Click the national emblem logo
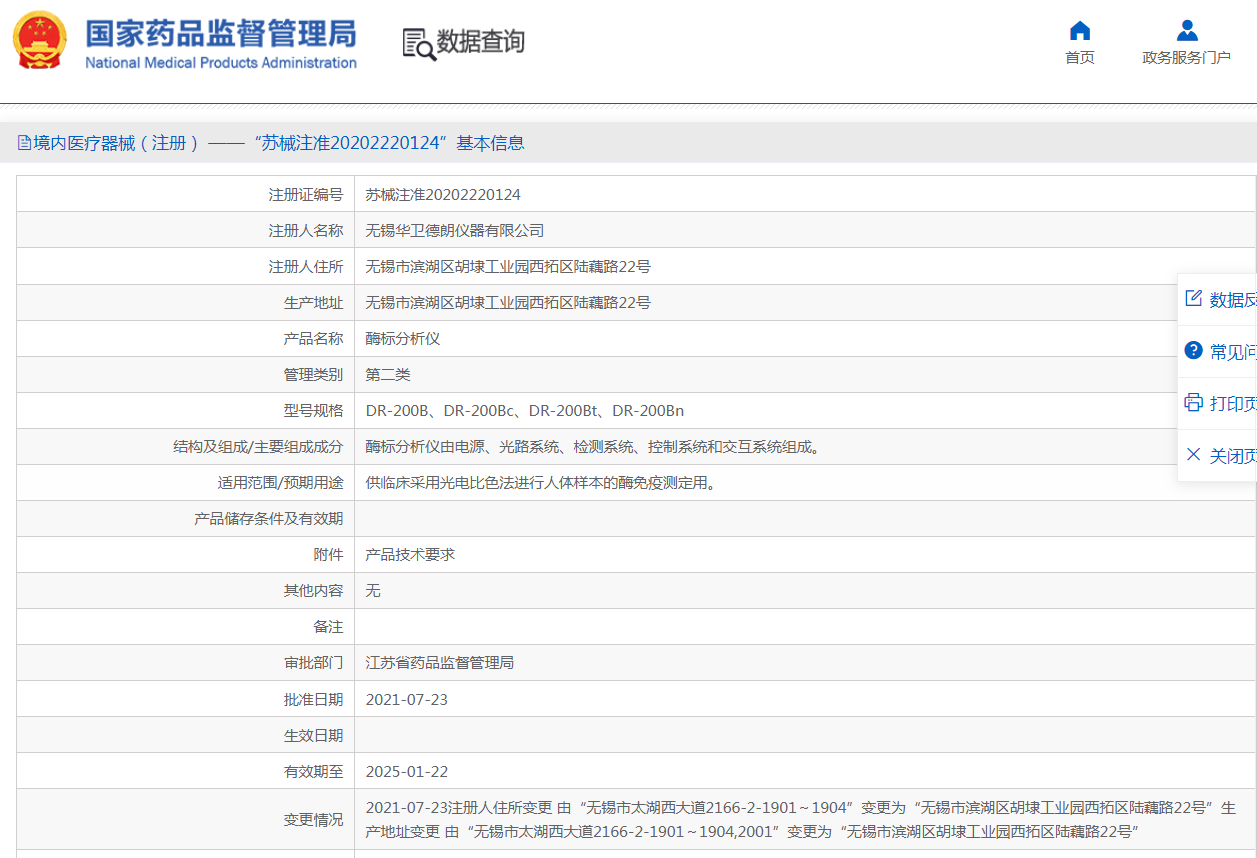The width and height of the screenshot is (1257, 858). (x=40, y=41)
